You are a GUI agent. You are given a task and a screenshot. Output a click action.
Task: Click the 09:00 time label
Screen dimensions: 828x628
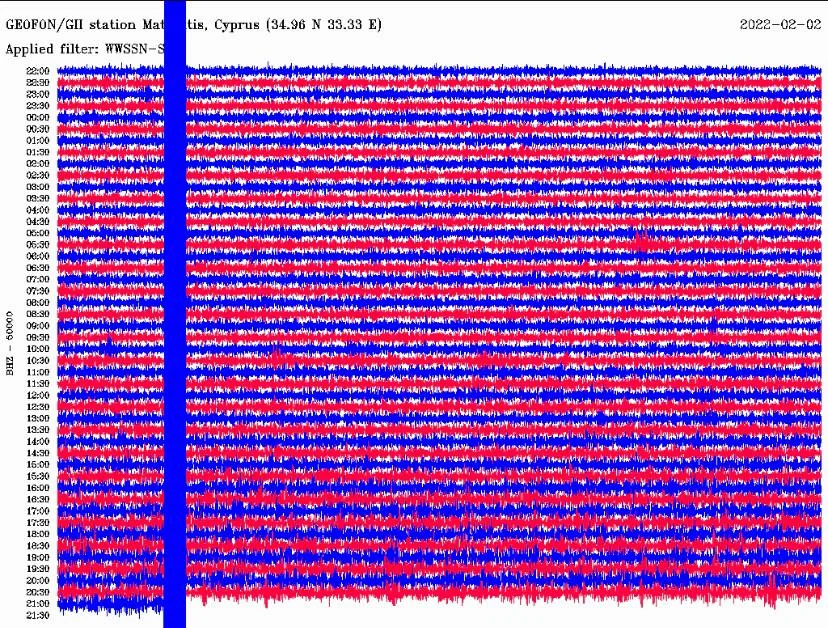pyautogui.click(x=38, y=326)
